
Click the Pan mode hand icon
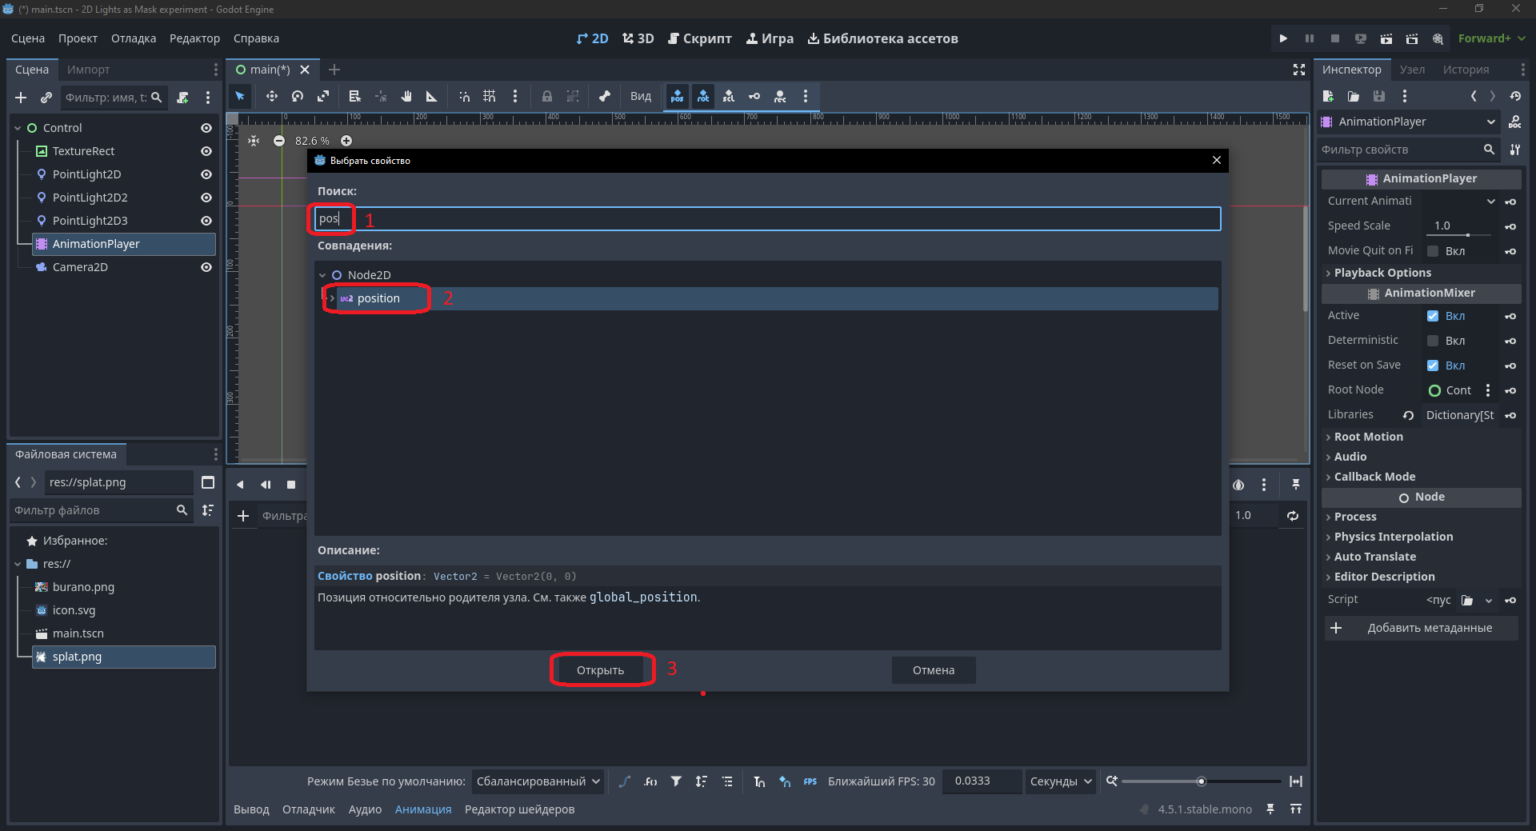(406, 96)
